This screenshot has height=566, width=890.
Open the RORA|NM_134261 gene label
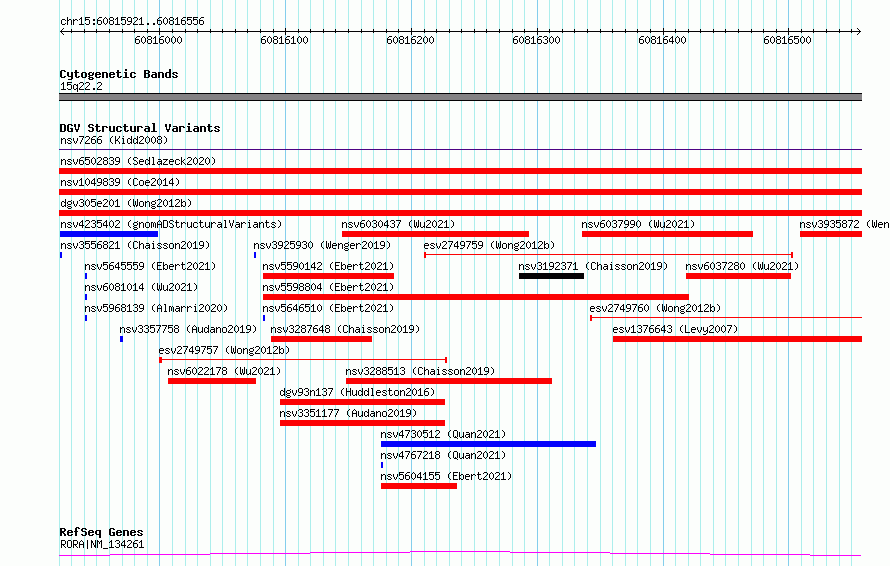tap(102, 544)
